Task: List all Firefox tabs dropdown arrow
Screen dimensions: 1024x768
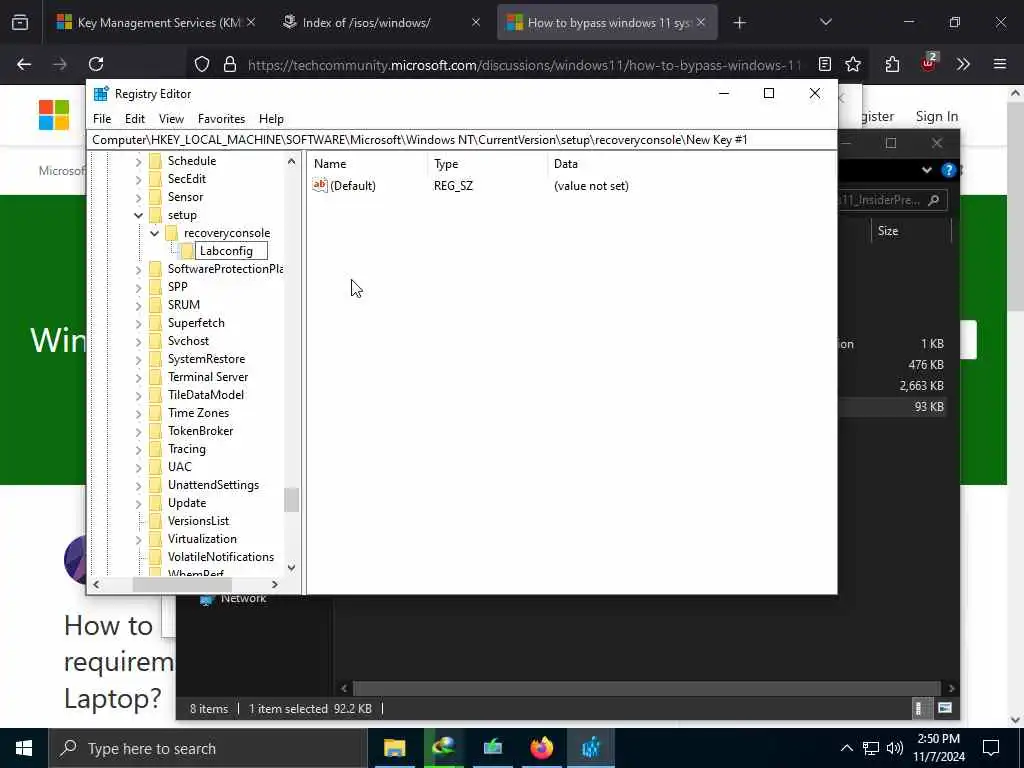Action: pyautogui.click(x=825, y=23)
